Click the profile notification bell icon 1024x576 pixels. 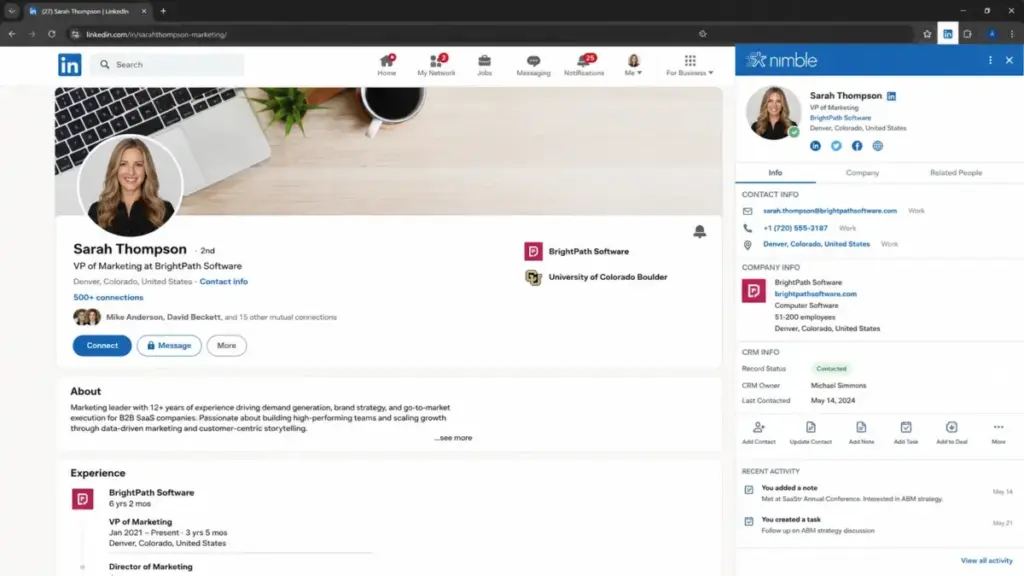[699, 231]
